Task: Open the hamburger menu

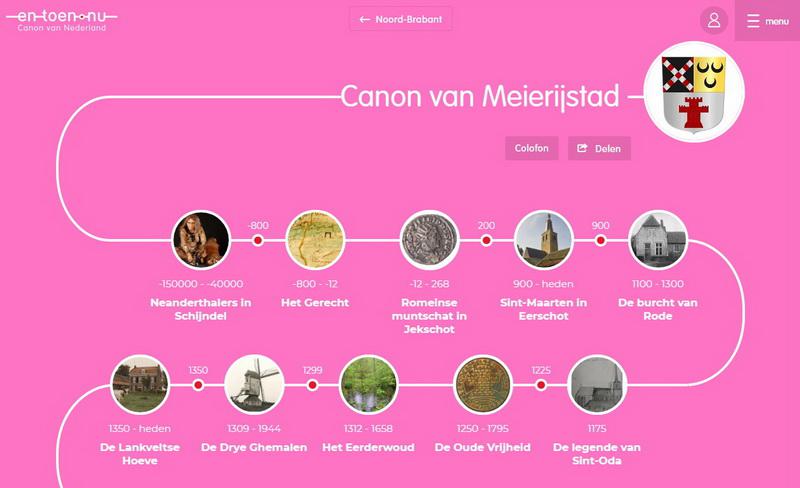Action: [x=767, y=21]
